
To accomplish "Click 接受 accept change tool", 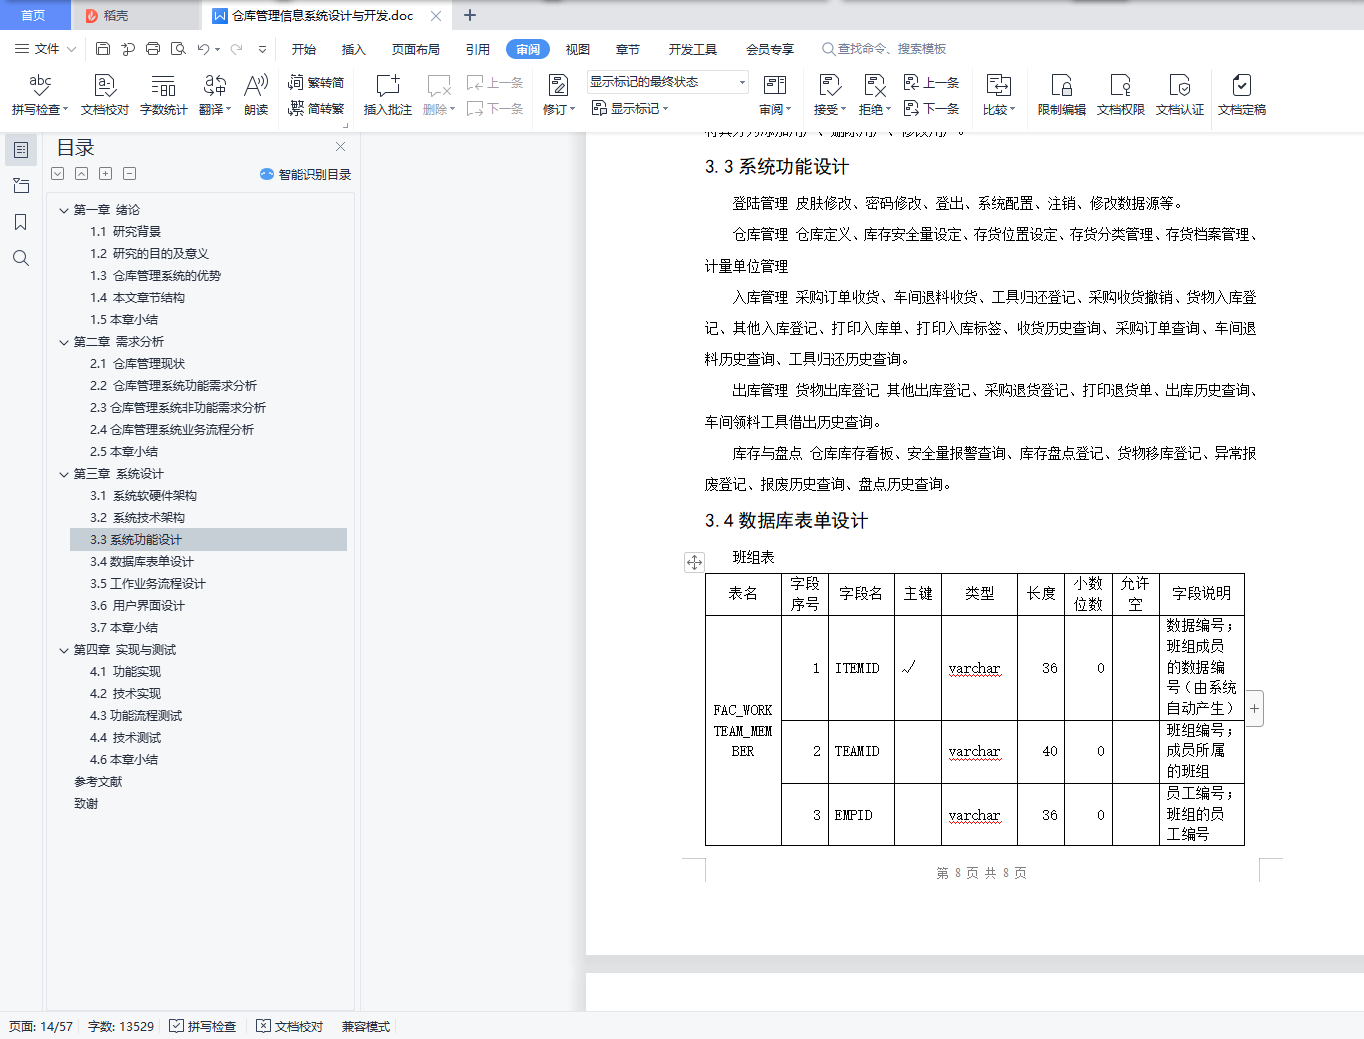I will [829, 95].
